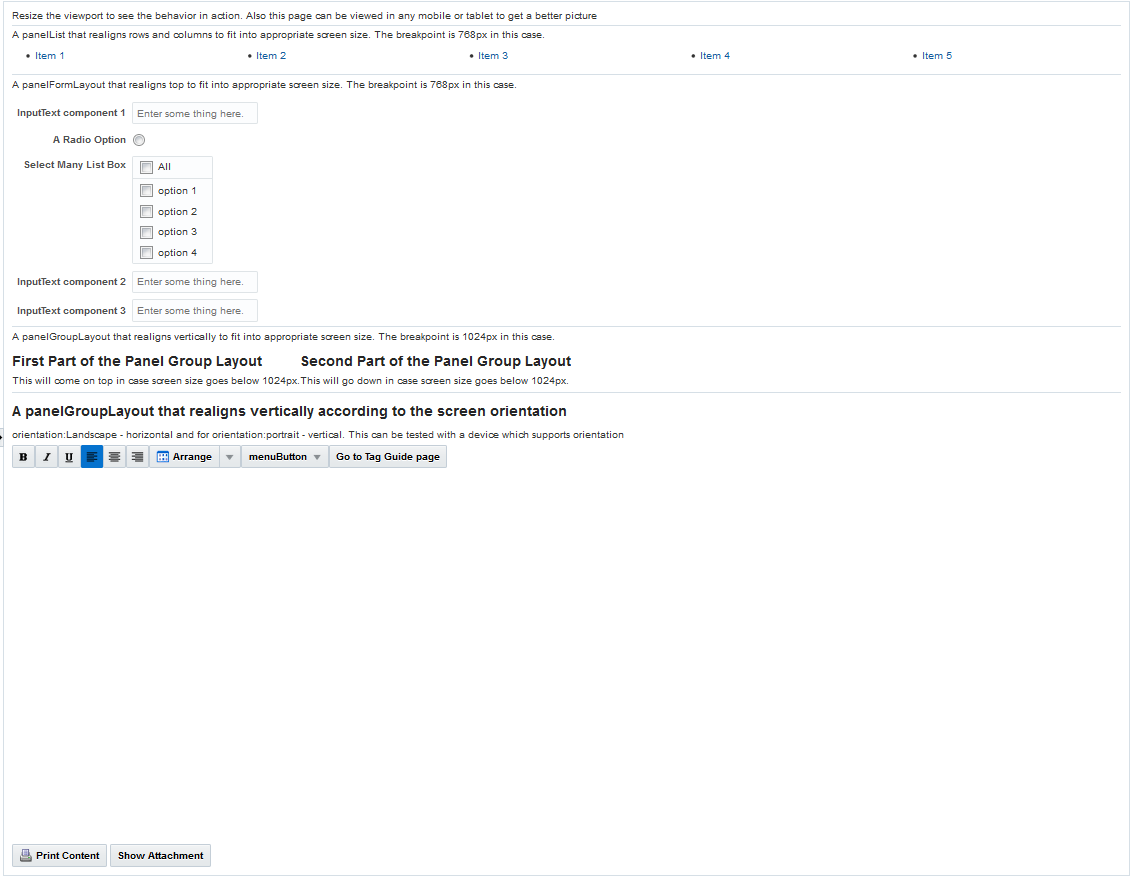Toggle Bold formatting button
The image size is (1132, 880).
pyautogui.click(x=23, y=457)
